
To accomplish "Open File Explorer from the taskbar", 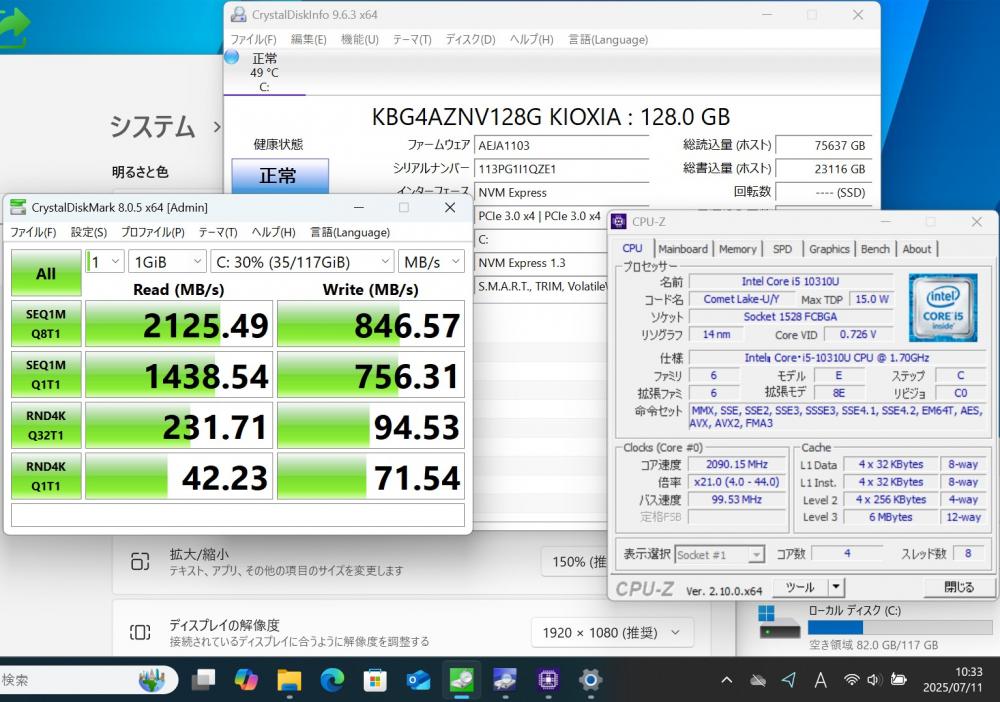I will [289, 680].
